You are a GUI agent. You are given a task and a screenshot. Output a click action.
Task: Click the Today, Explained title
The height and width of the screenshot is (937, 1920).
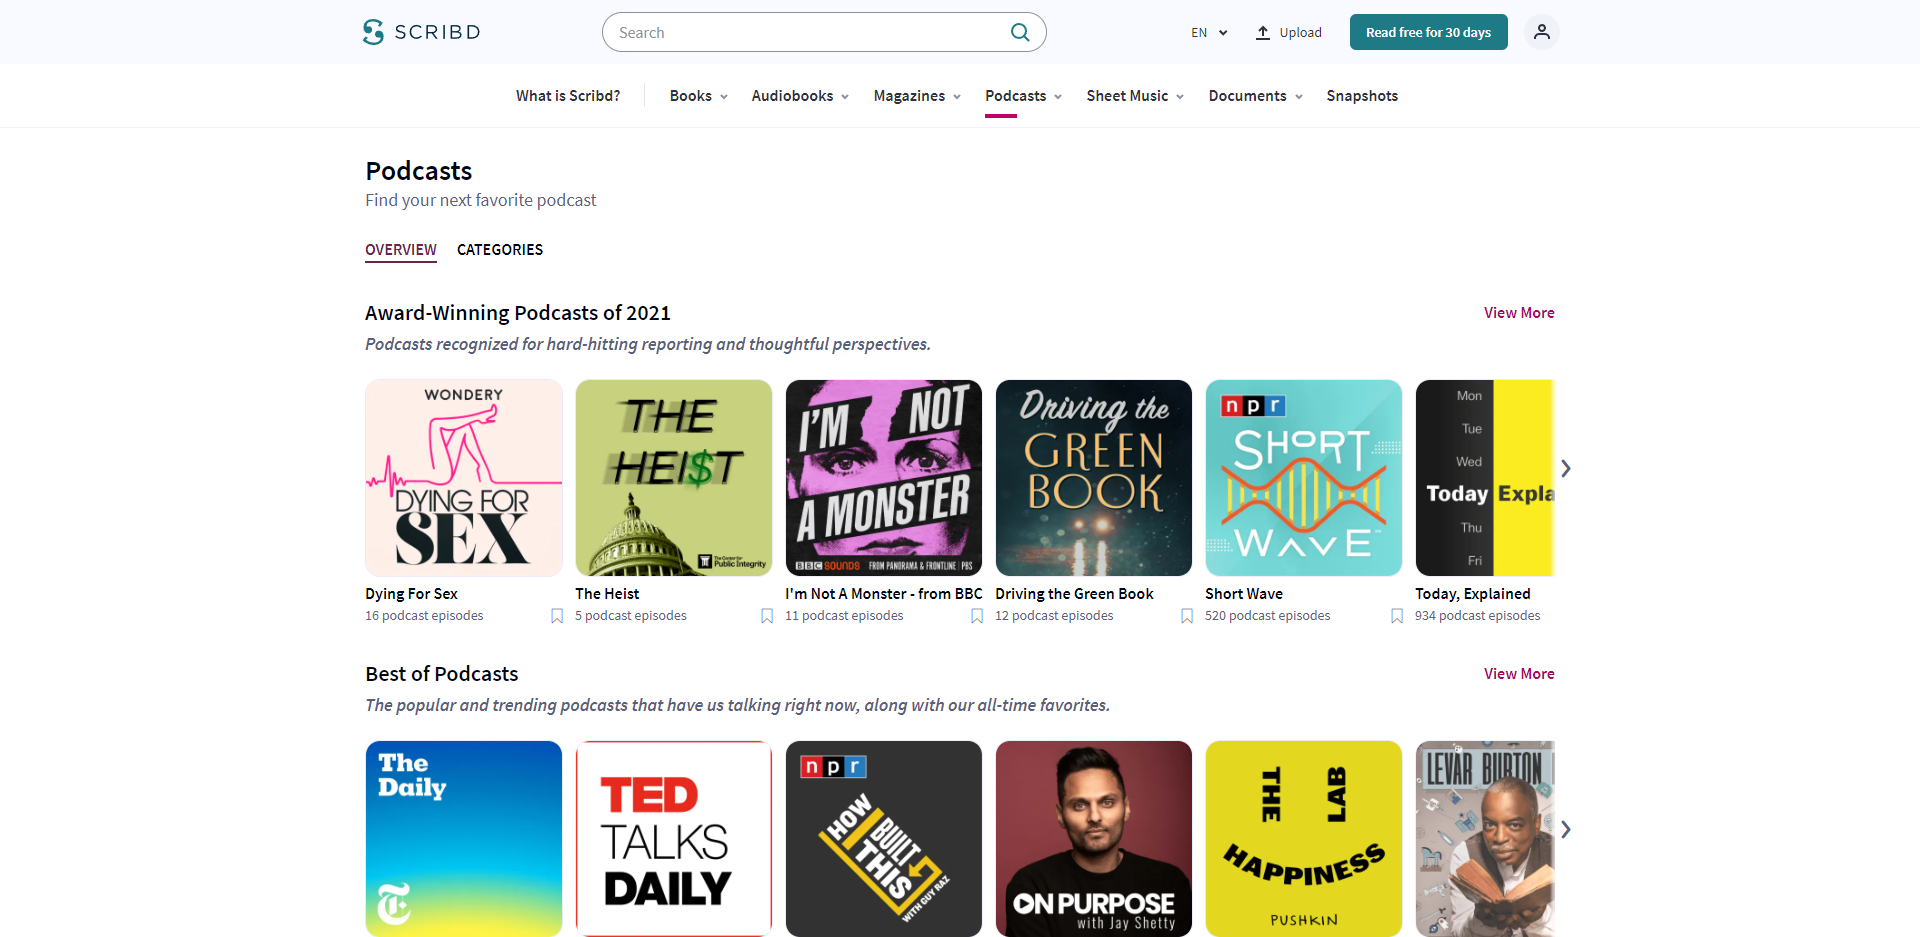[x=1473, y=594]
